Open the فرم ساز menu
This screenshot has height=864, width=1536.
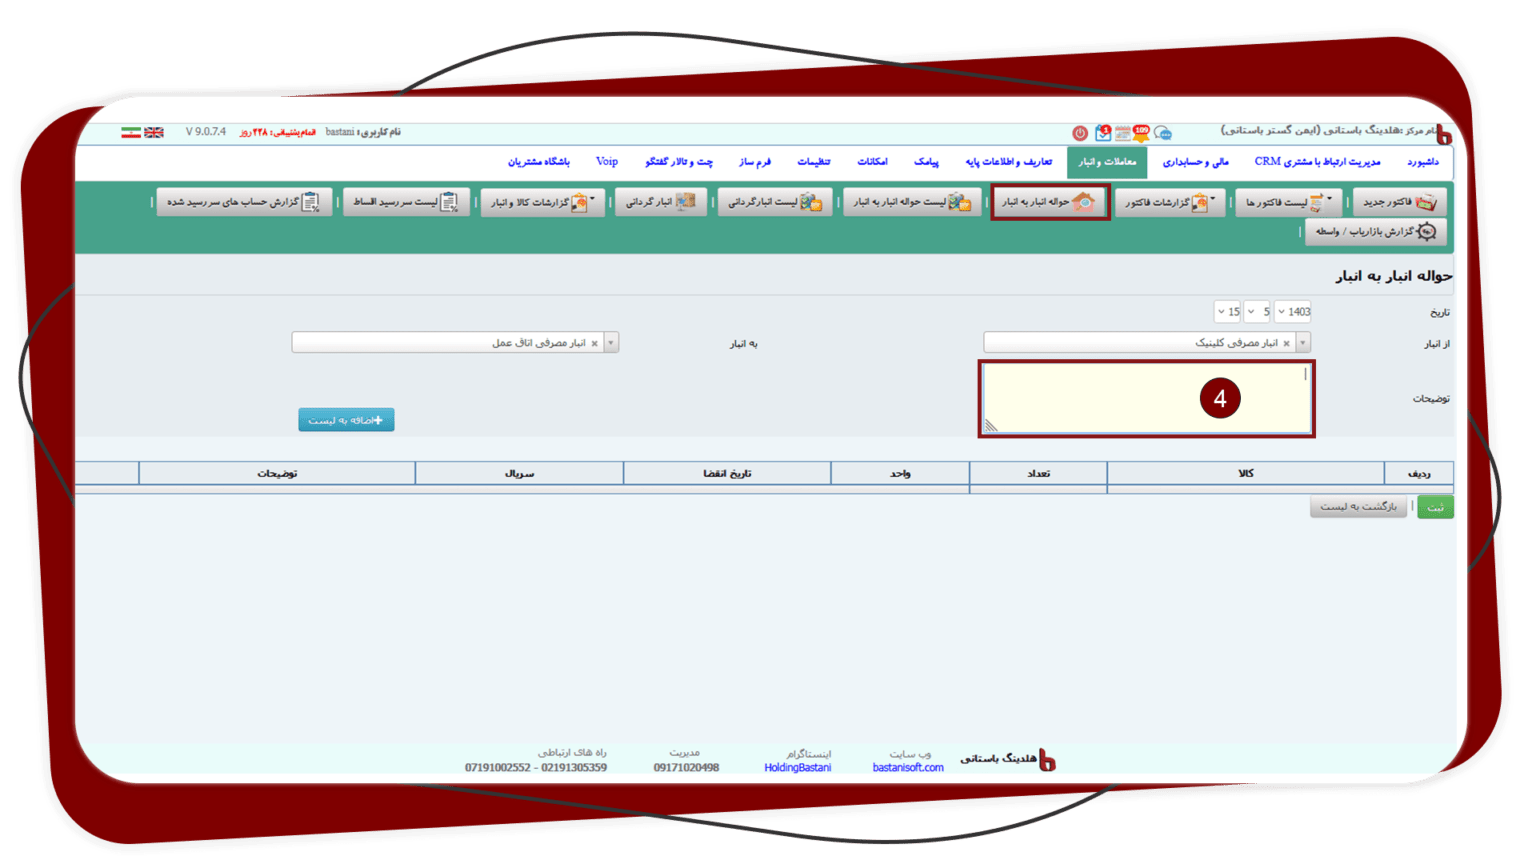[x=755, y=162]
